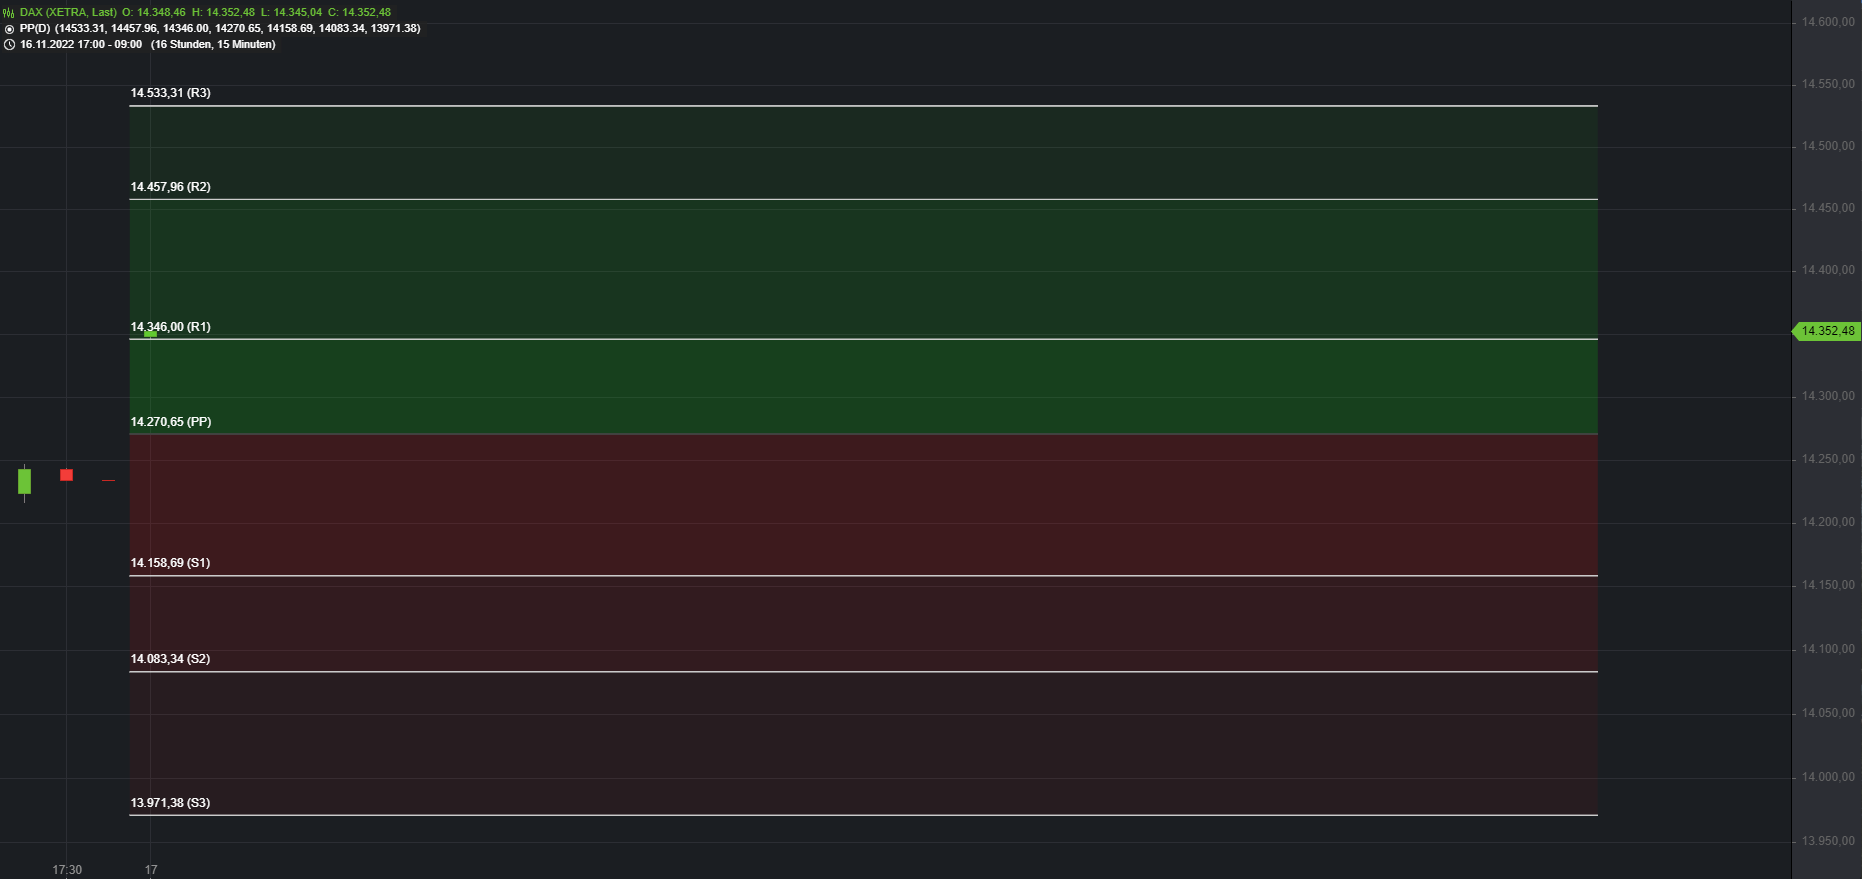Click the 16.11.2022 17:00 - 09:00 date range
Screen dimensions: 1862x879
81,45
